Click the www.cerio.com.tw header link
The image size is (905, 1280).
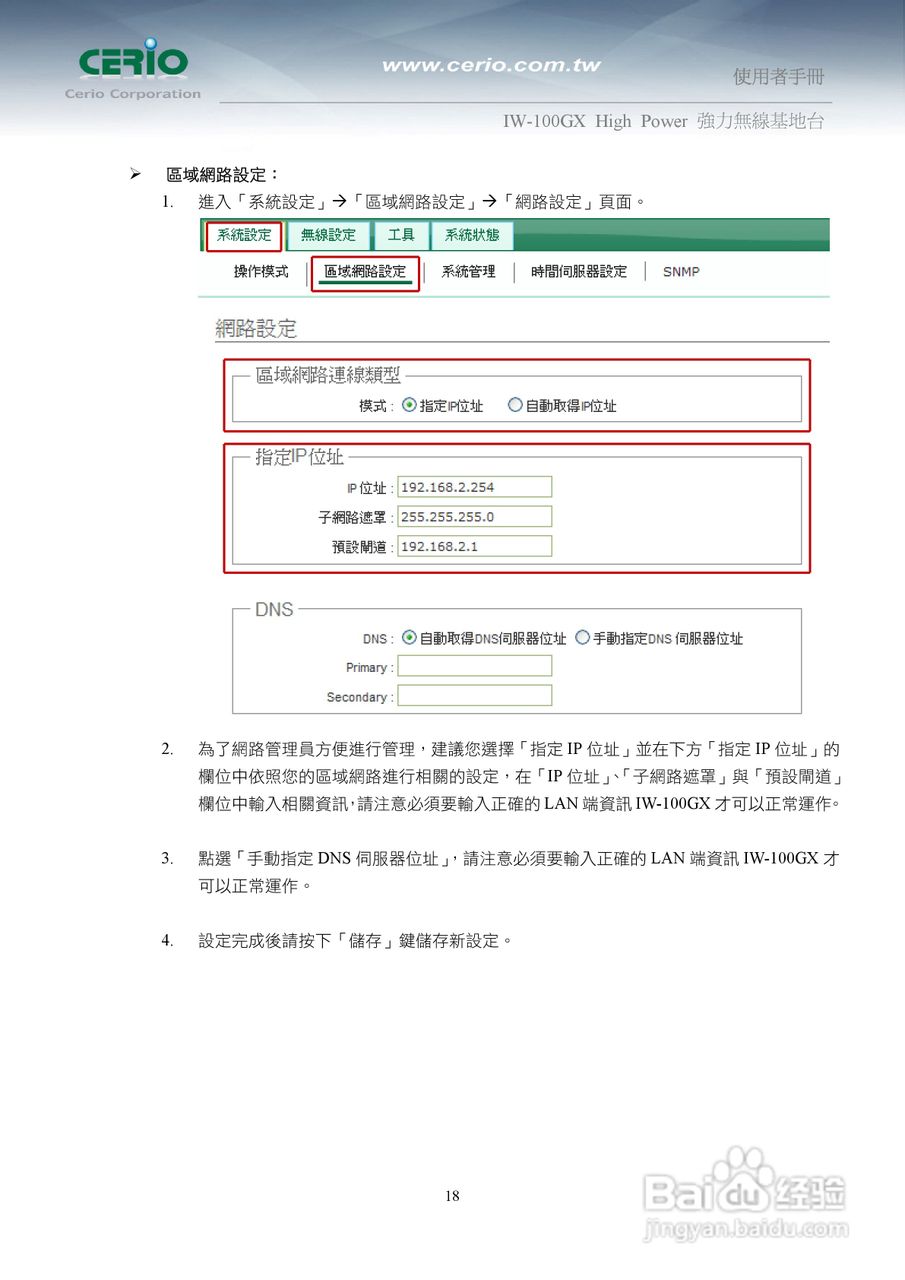[491, 66]
